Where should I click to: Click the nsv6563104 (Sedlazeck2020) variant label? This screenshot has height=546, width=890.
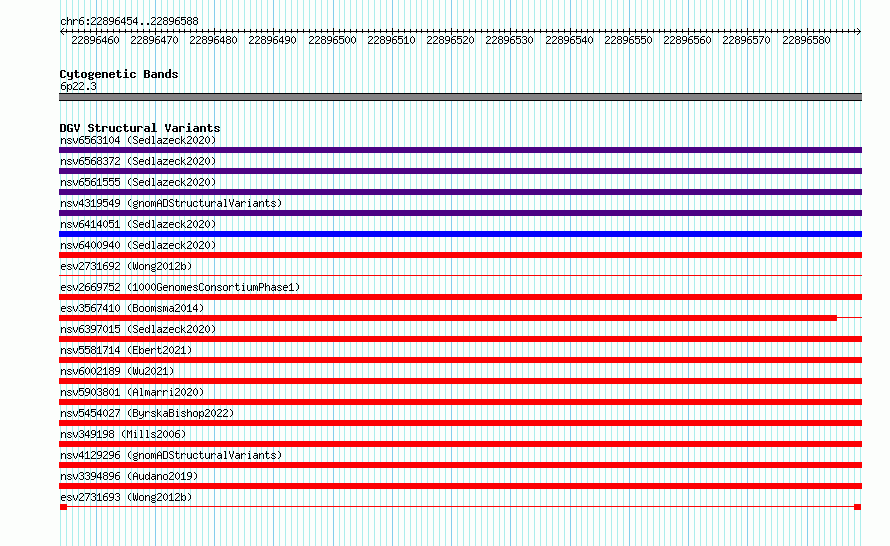coord(138,140)
